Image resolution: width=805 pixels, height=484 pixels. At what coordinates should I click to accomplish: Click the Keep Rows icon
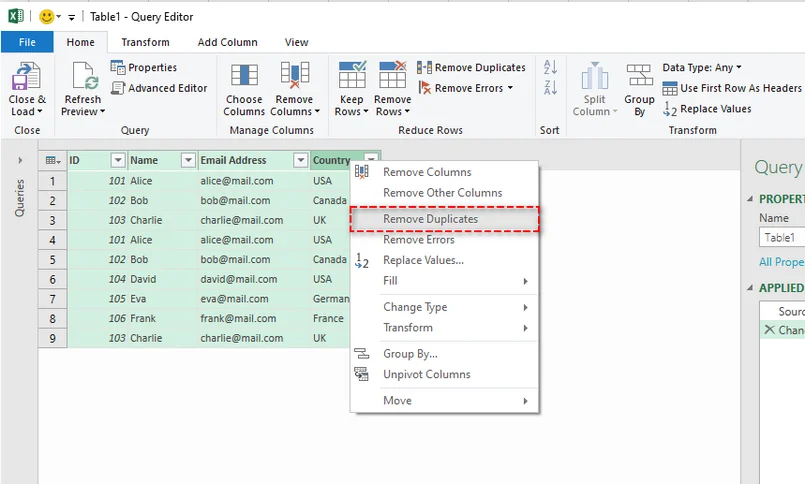coord(352,75)
